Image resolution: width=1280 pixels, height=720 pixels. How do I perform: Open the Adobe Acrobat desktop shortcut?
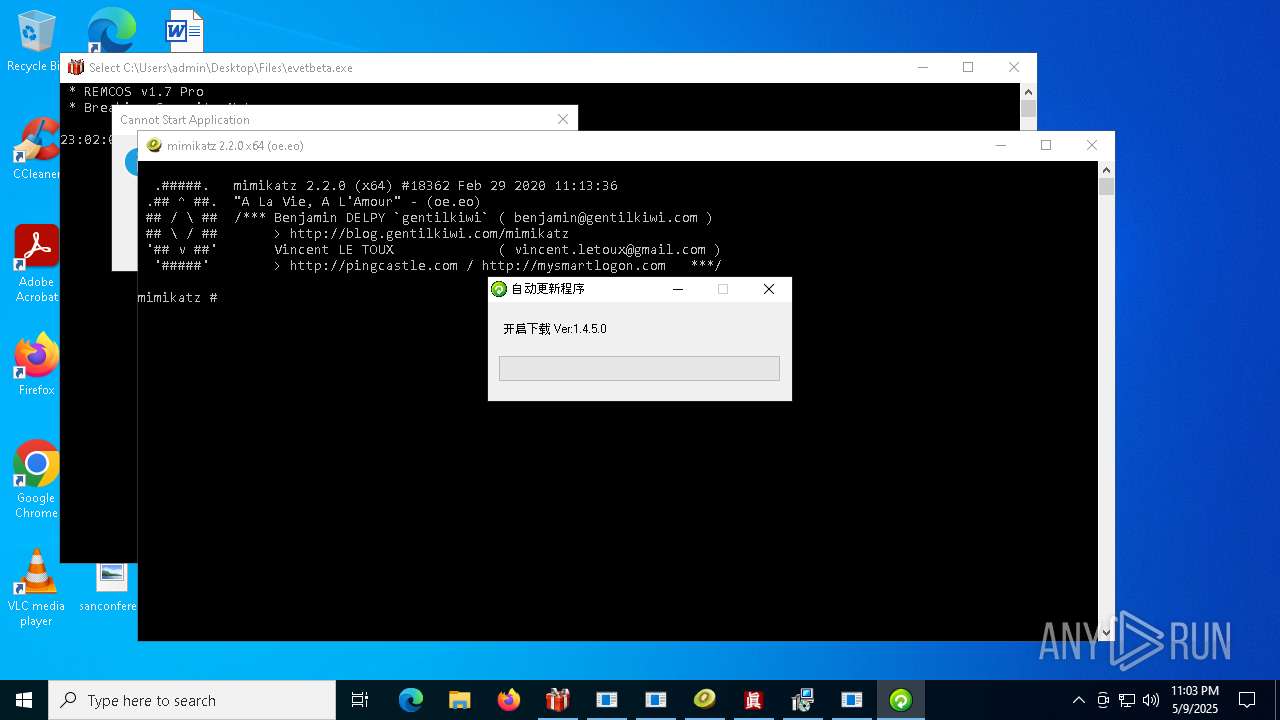pos(36,264)
